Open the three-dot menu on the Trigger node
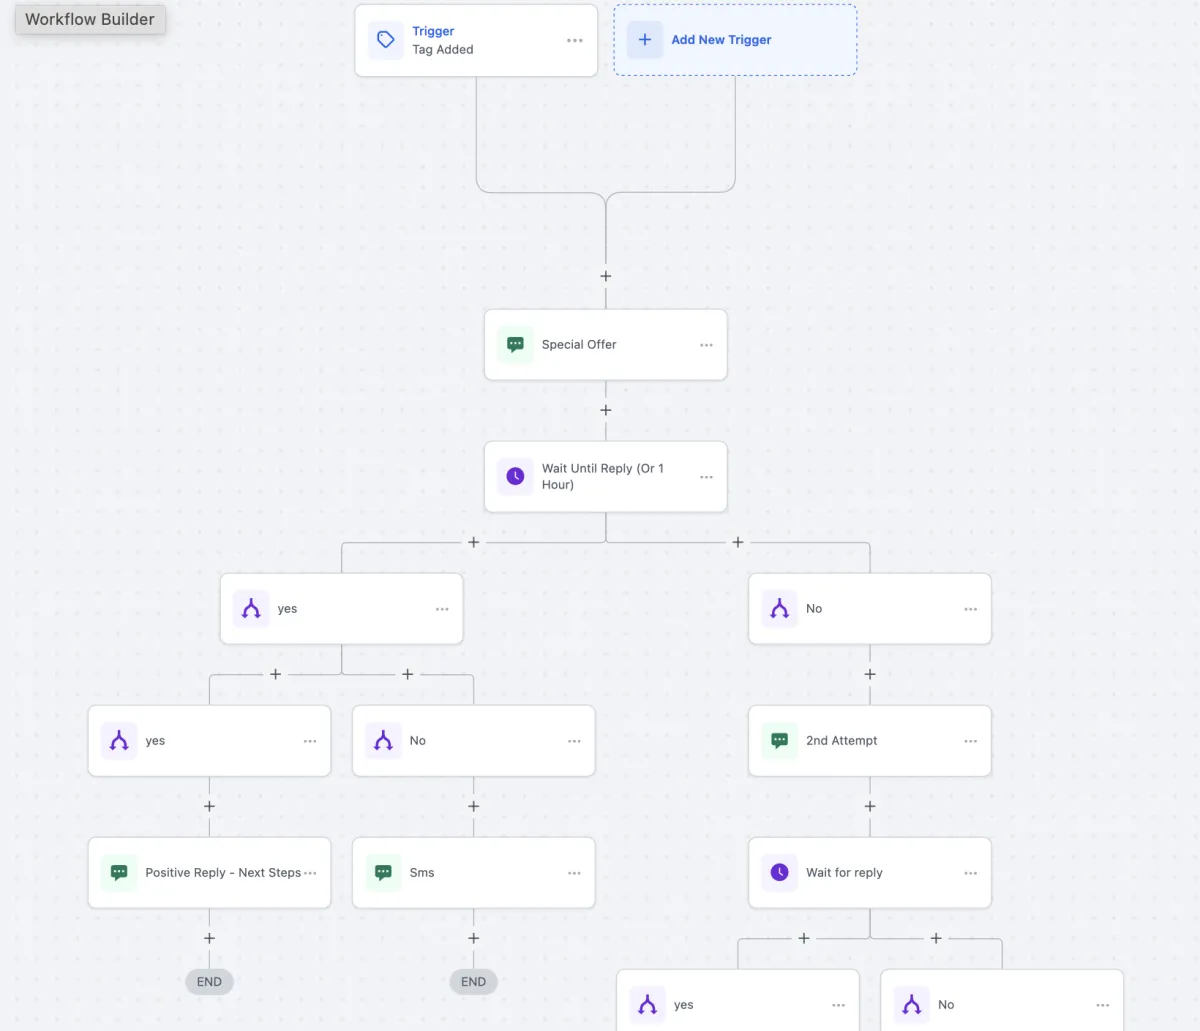The width and height of the screenshot is (1200, 1031). tap(575, 41)
